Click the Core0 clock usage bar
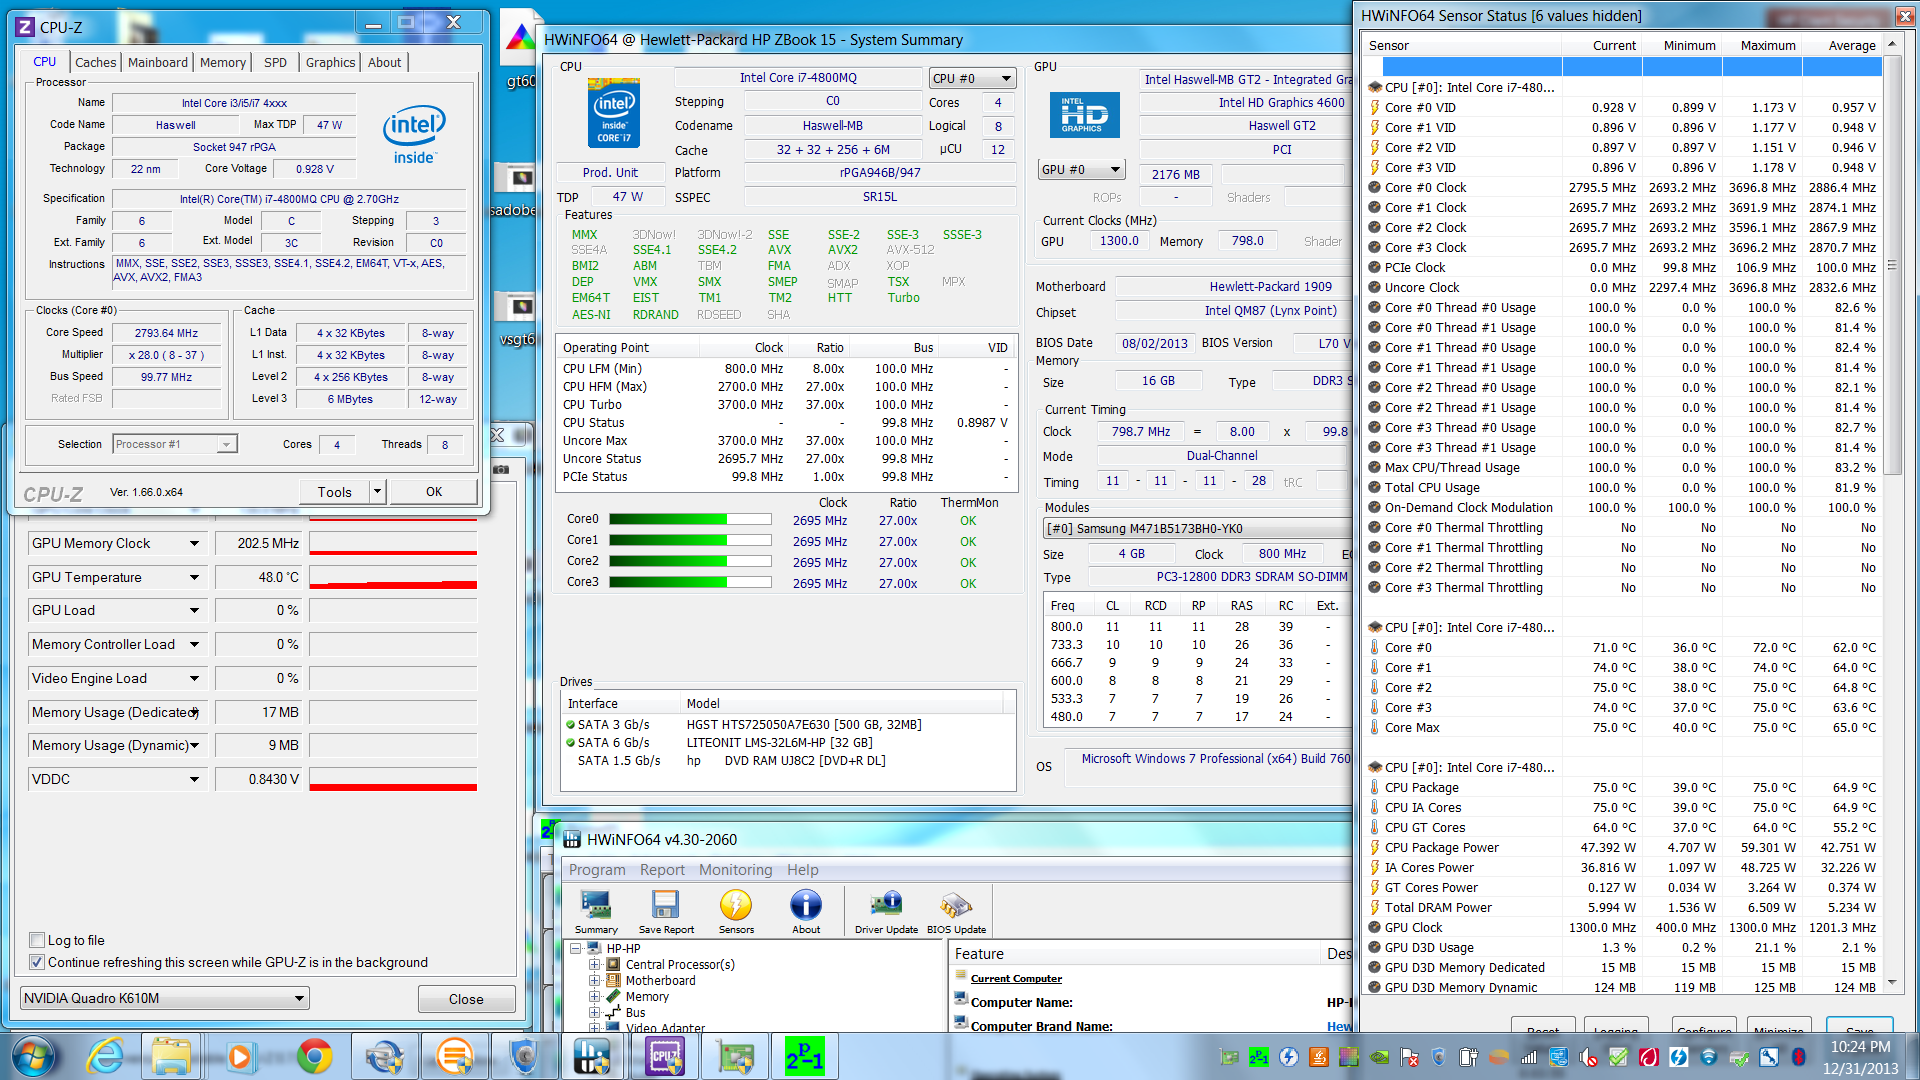Viewport: 1920px width, 1080px height. [690, 520]
